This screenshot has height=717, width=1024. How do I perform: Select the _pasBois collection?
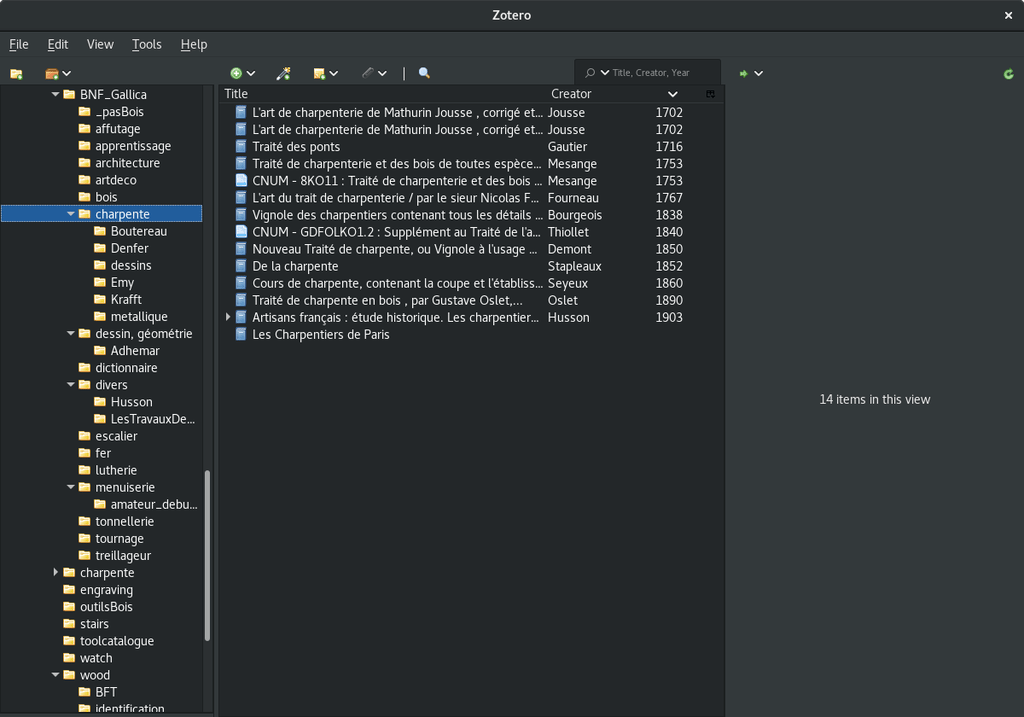[x=120, y=112]
